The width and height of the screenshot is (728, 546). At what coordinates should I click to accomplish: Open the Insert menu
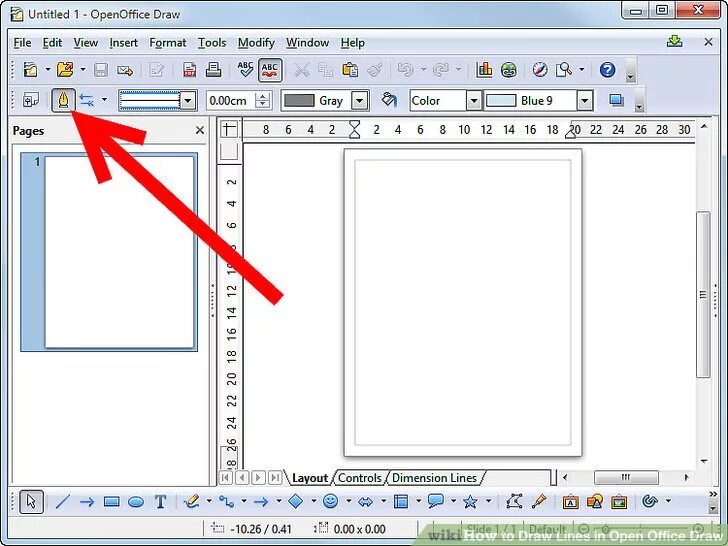point(124,43)
